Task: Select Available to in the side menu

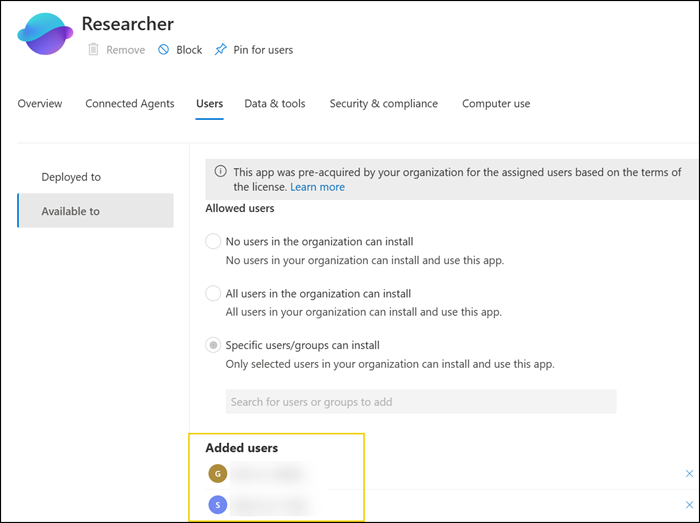Action: (95, 211)
